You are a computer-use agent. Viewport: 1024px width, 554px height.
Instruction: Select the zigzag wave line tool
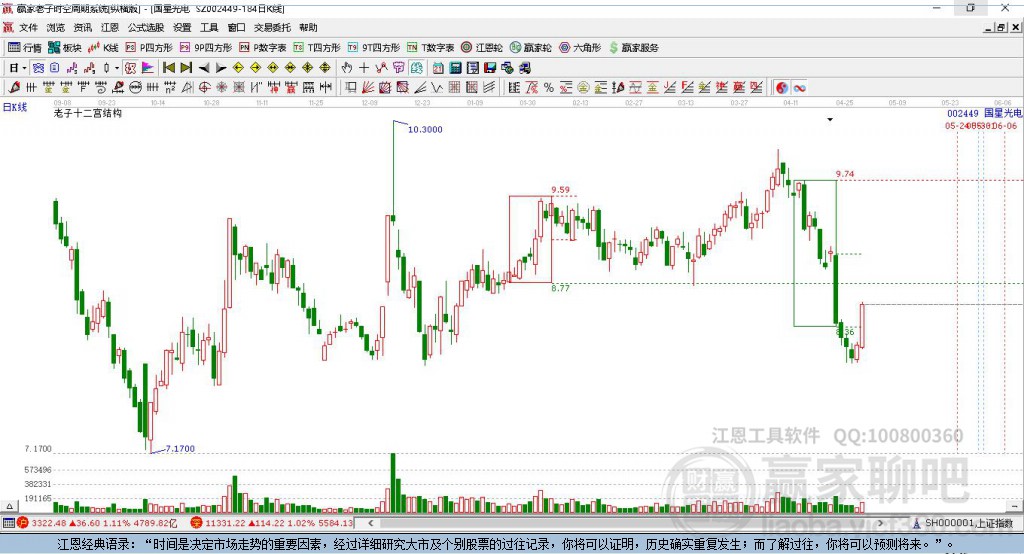tap(436, 87)
